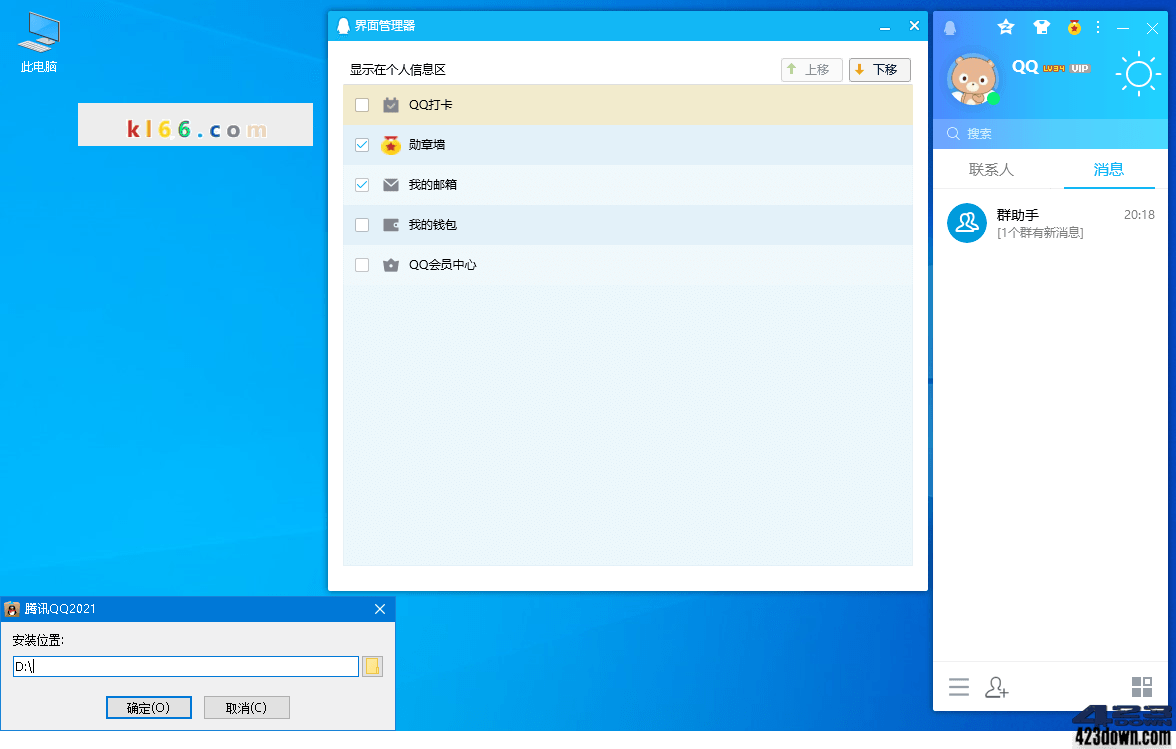This screenshot has height=749, width=1176.
Task: Close the 腾讯QQ2021 installer dialog
Action: (x=380, y=609)
